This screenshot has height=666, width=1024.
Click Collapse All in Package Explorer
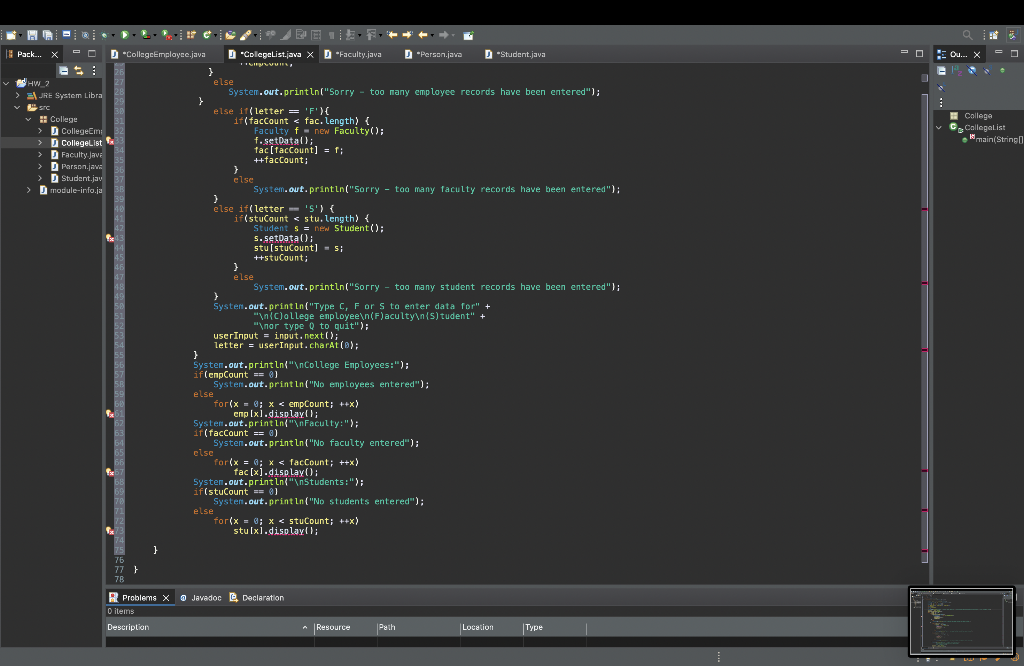pyautogui.click(x=65, y=70)
